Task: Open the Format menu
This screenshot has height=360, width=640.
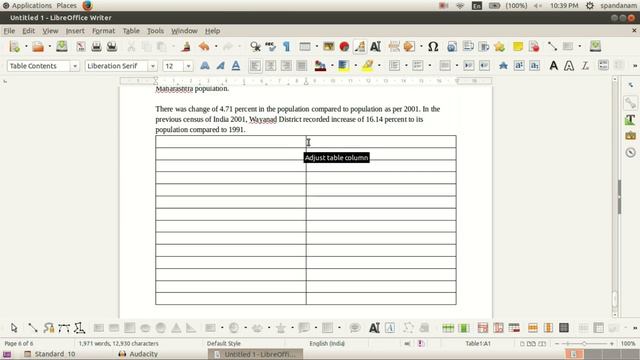Action: tap(103, 31)
